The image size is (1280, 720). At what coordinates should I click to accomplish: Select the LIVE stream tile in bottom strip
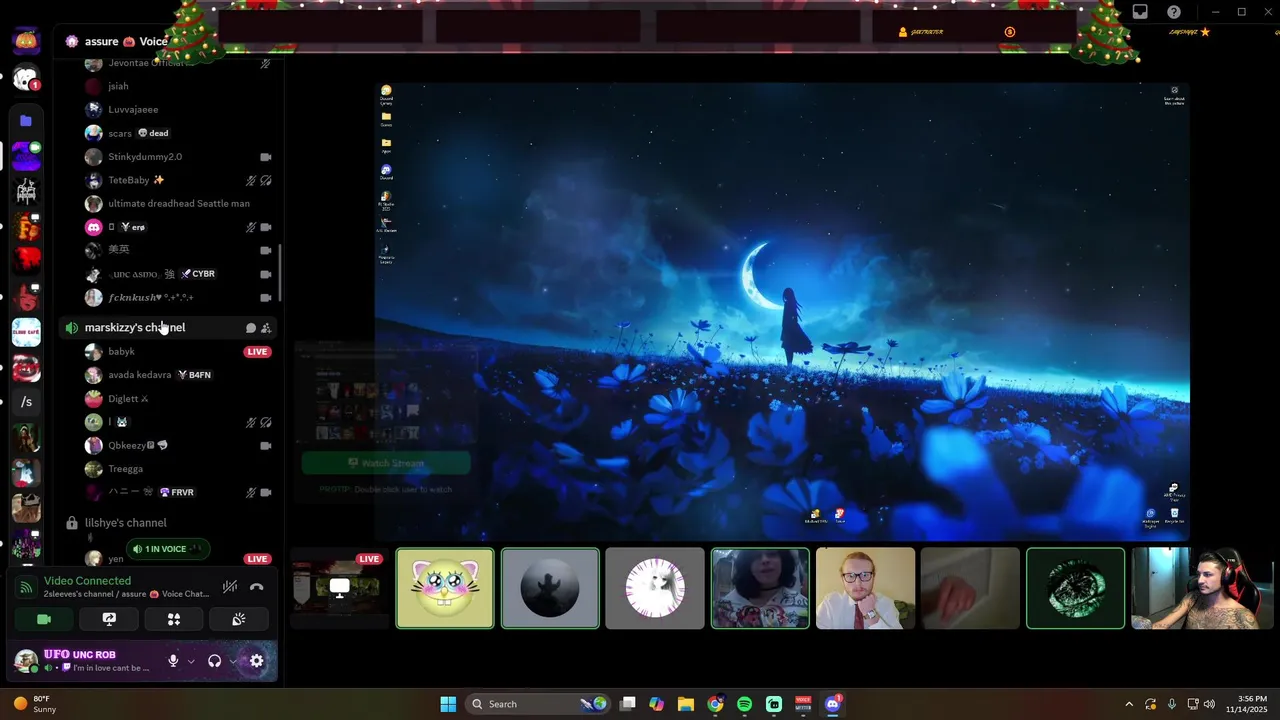point(340,588)
